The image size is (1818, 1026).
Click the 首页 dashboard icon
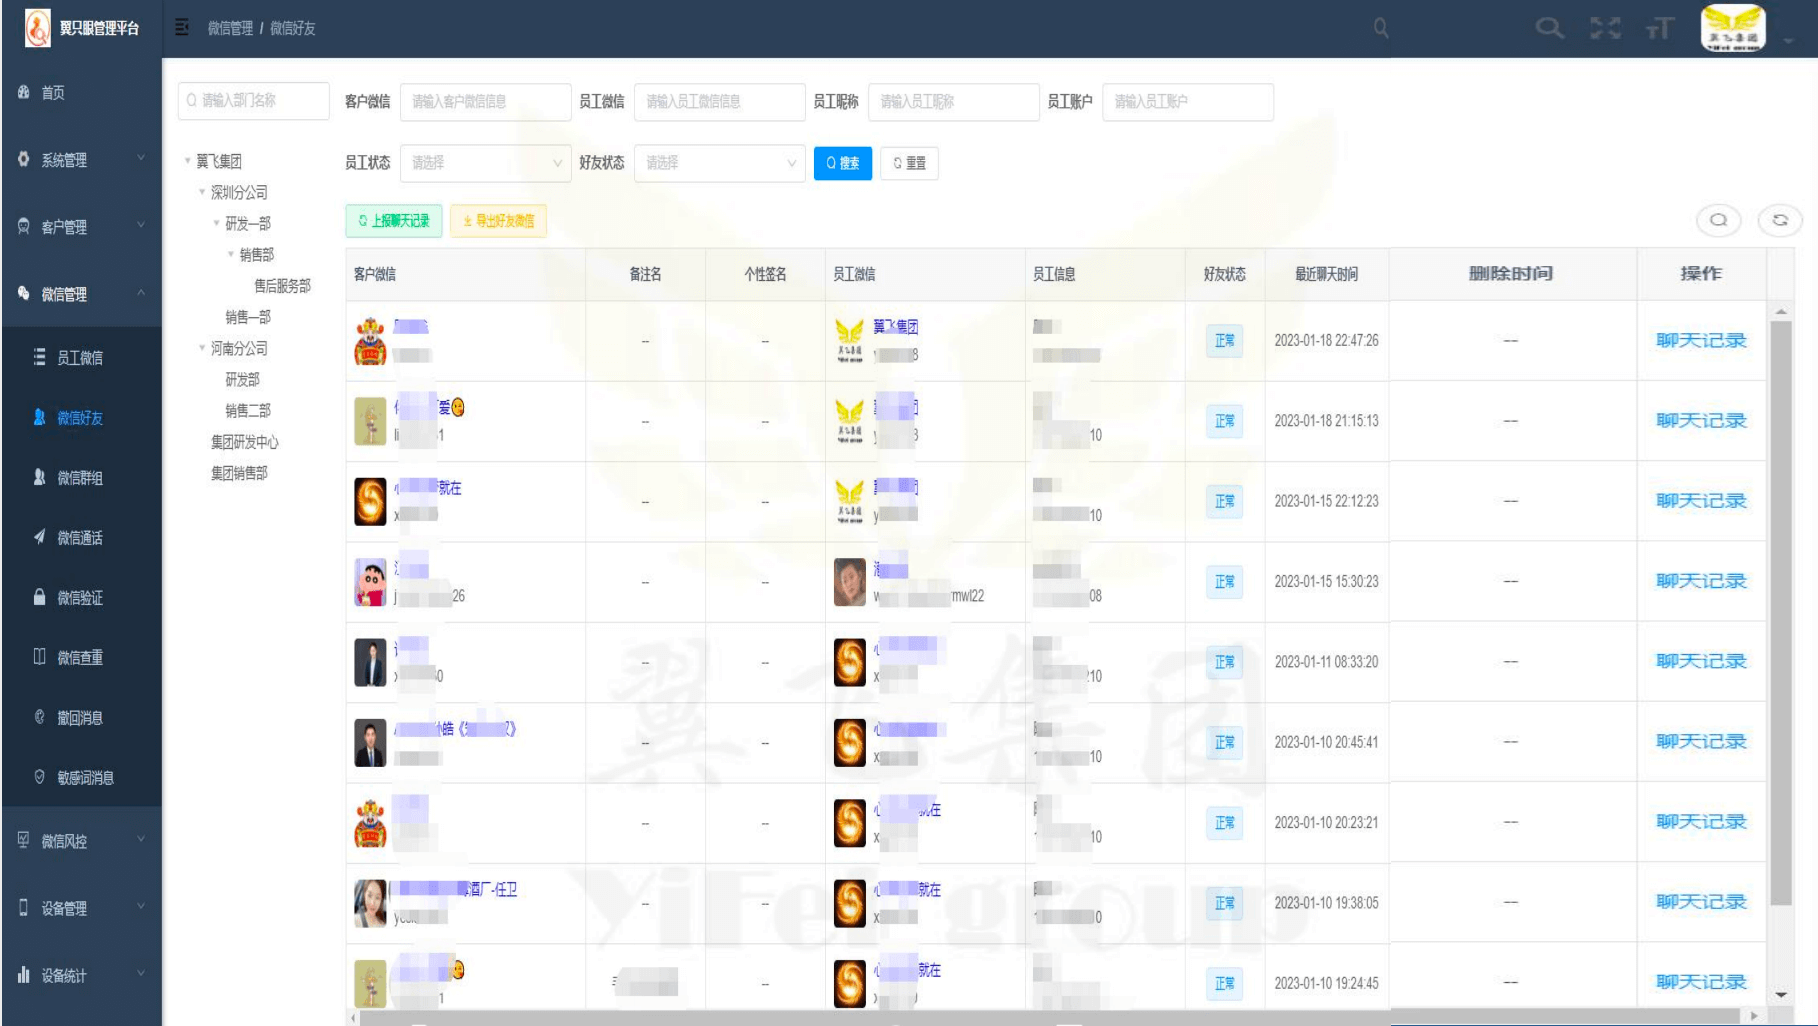(24, 92)
